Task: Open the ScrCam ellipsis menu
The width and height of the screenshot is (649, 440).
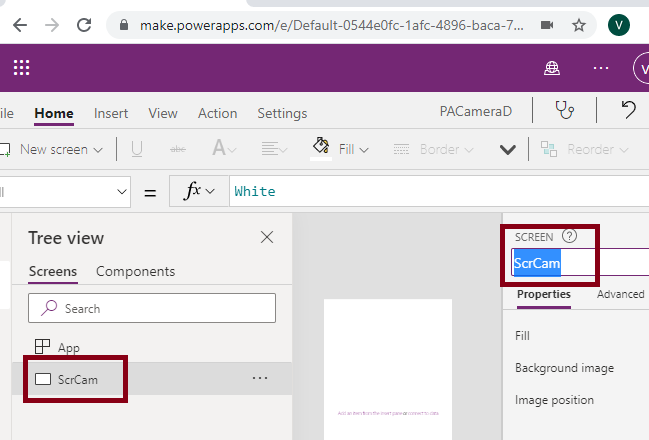Action: [x=260, y=378]
